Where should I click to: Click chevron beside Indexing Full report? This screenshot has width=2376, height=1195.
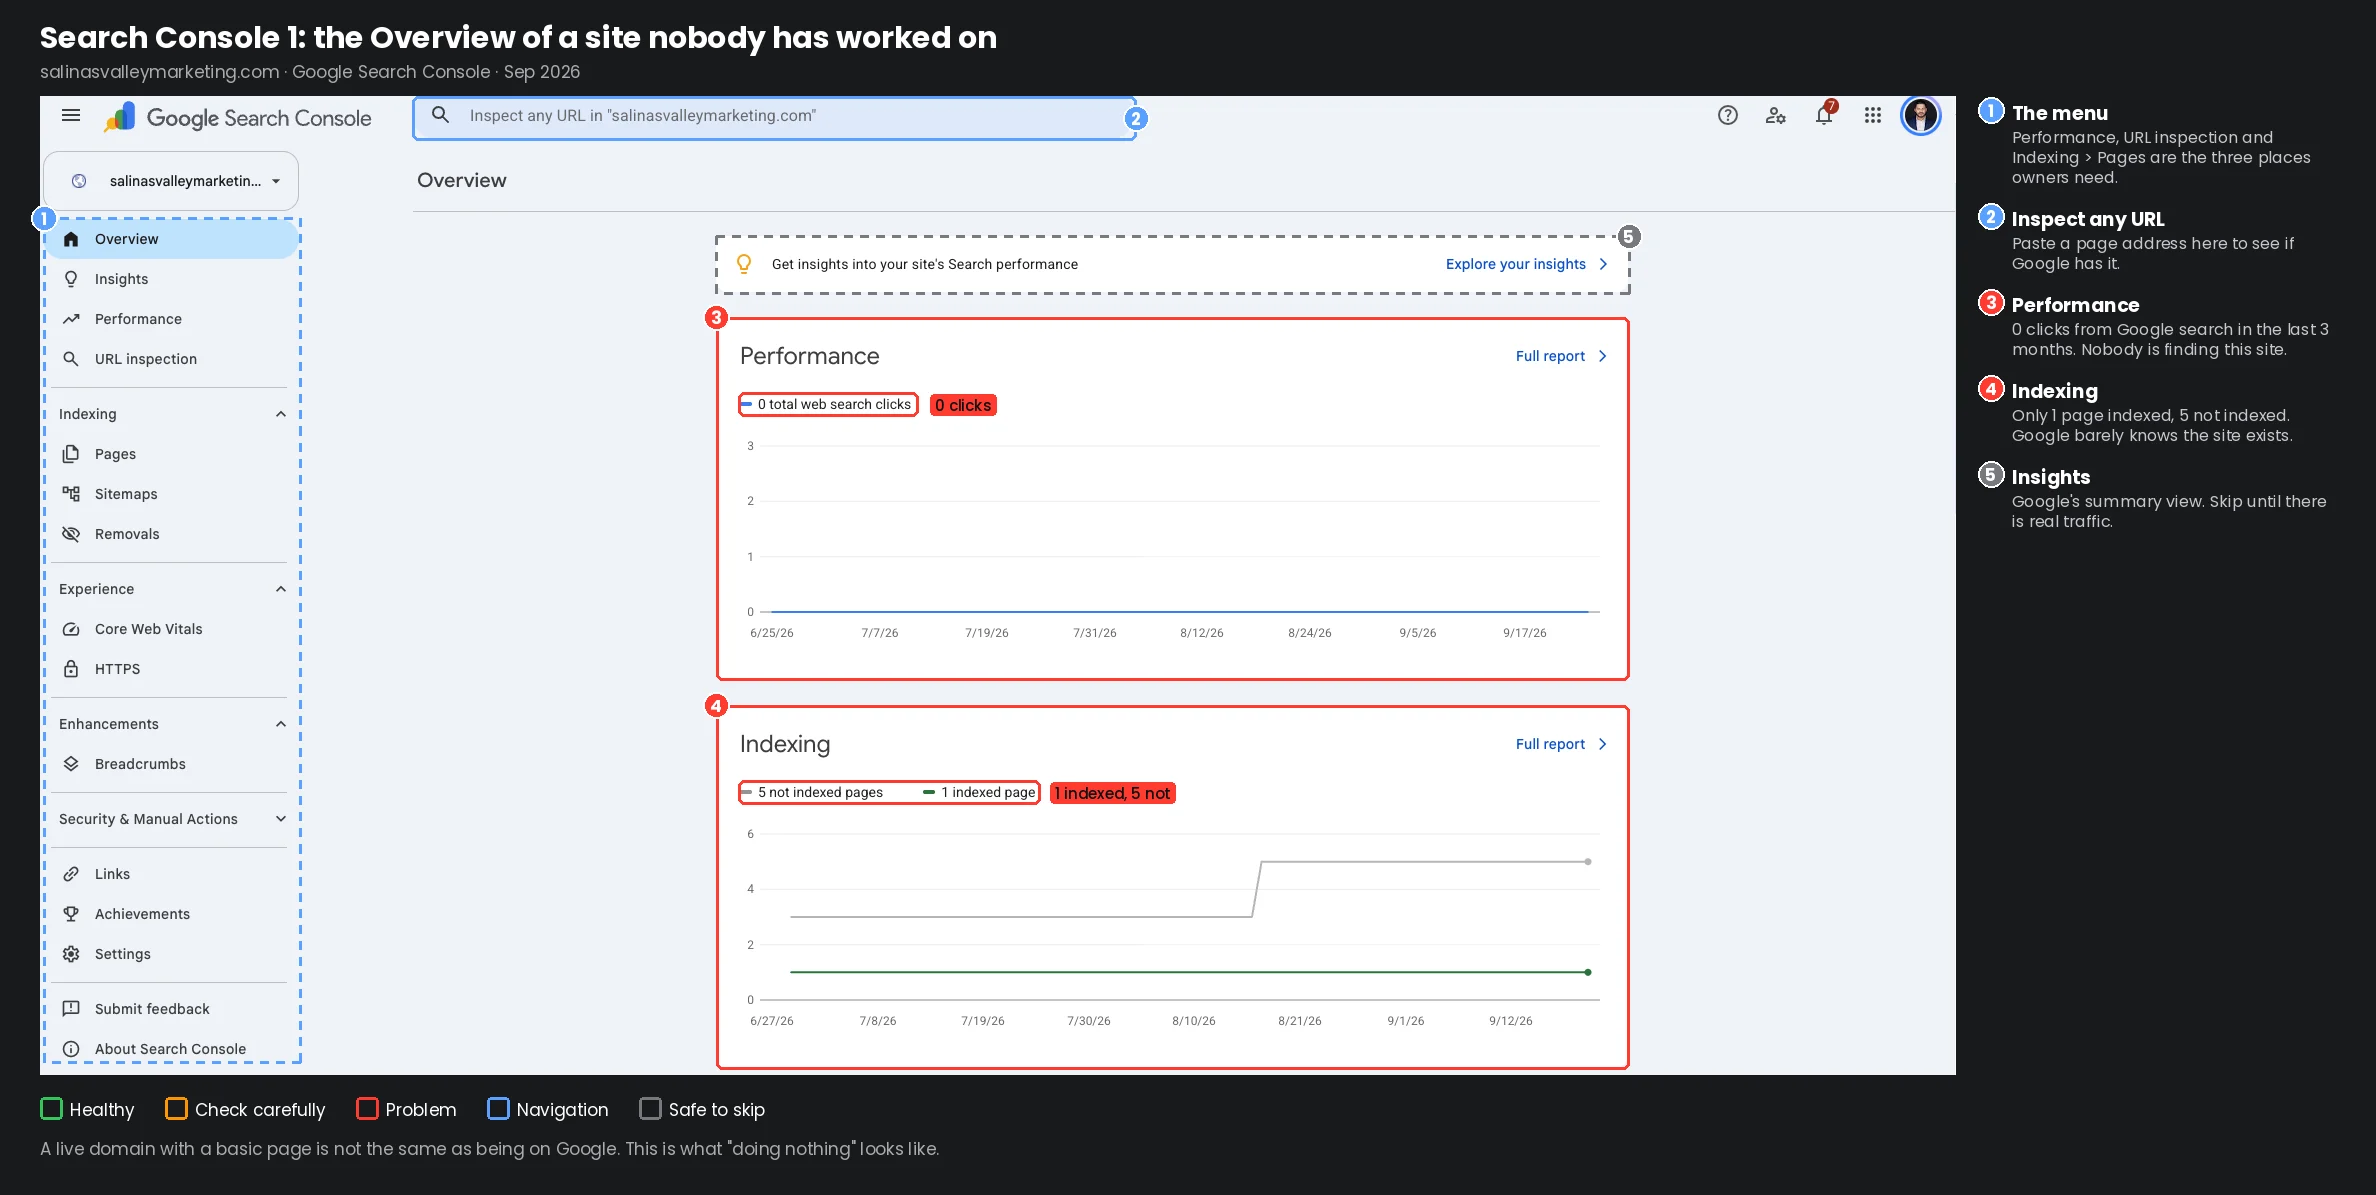1603,744
